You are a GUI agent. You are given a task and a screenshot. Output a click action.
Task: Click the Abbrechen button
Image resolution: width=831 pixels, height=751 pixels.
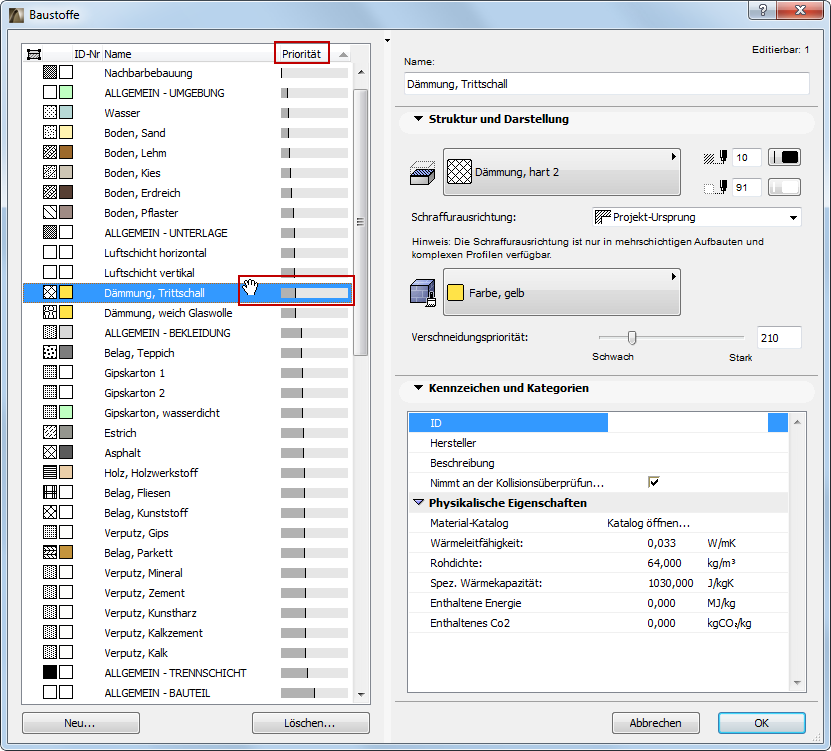pos(656,723)
